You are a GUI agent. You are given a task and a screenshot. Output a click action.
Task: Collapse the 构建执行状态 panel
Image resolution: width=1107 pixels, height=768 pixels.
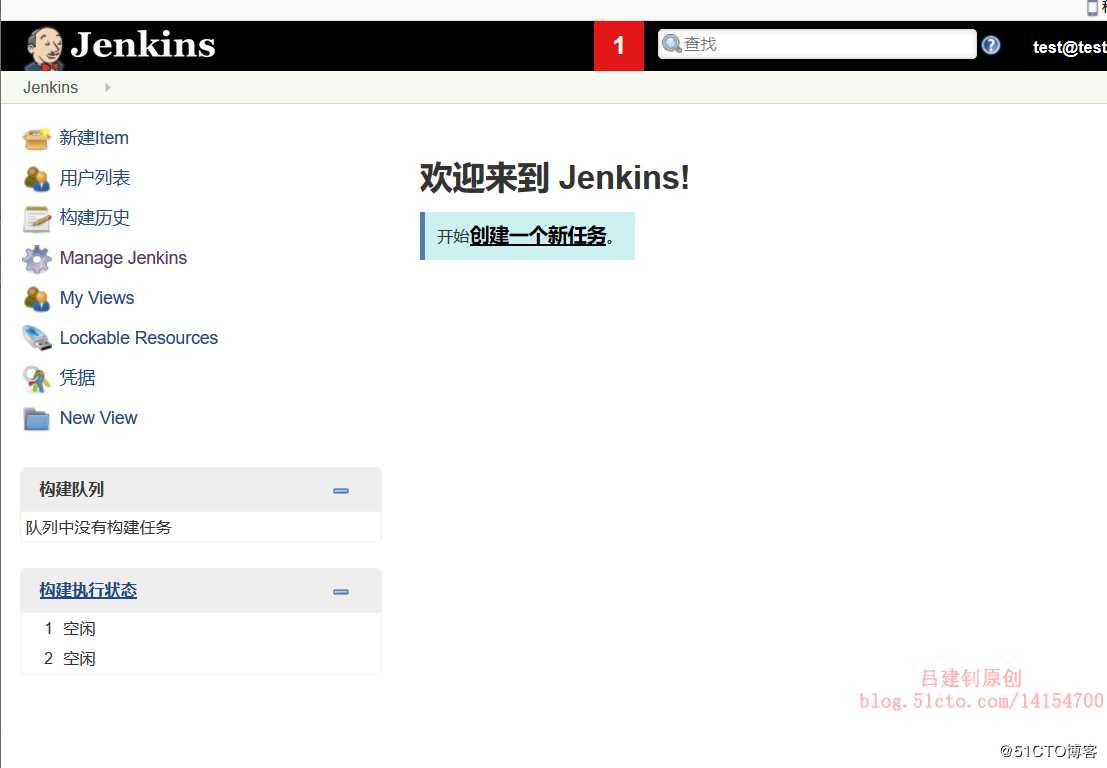click(x=341, y=592)
